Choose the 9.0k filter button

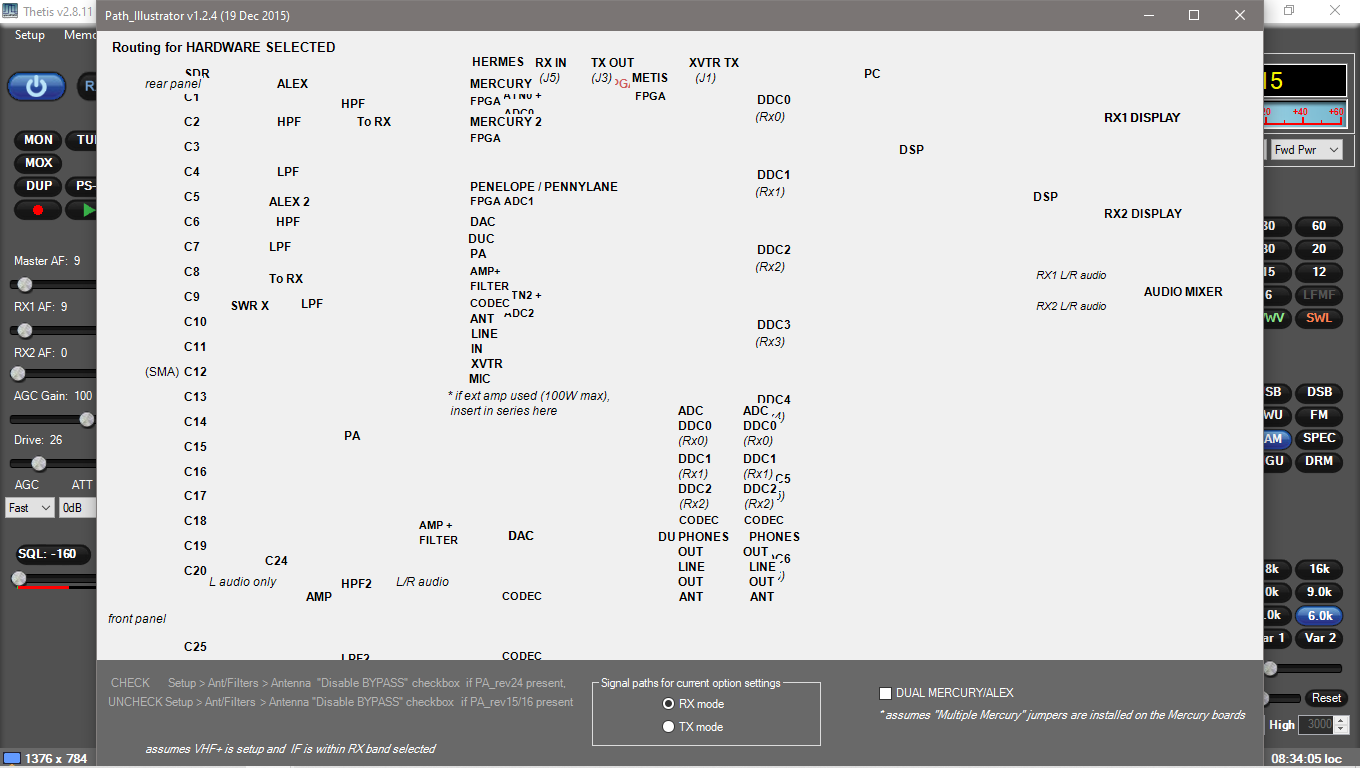[1318, 592]
